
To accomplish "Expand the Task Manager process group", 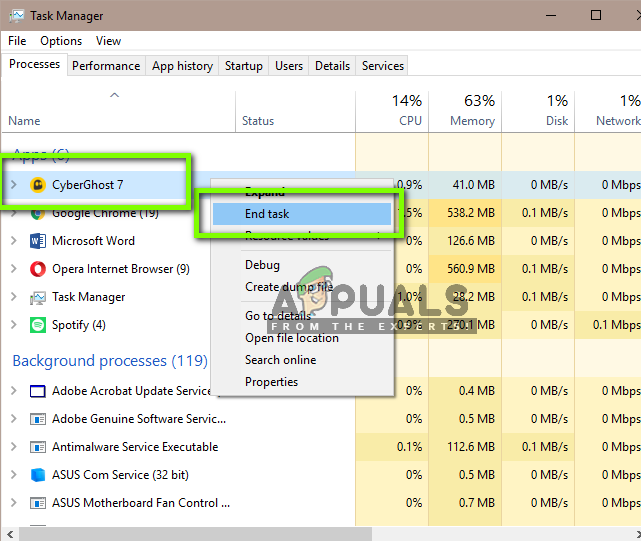I will coord(13,297).
